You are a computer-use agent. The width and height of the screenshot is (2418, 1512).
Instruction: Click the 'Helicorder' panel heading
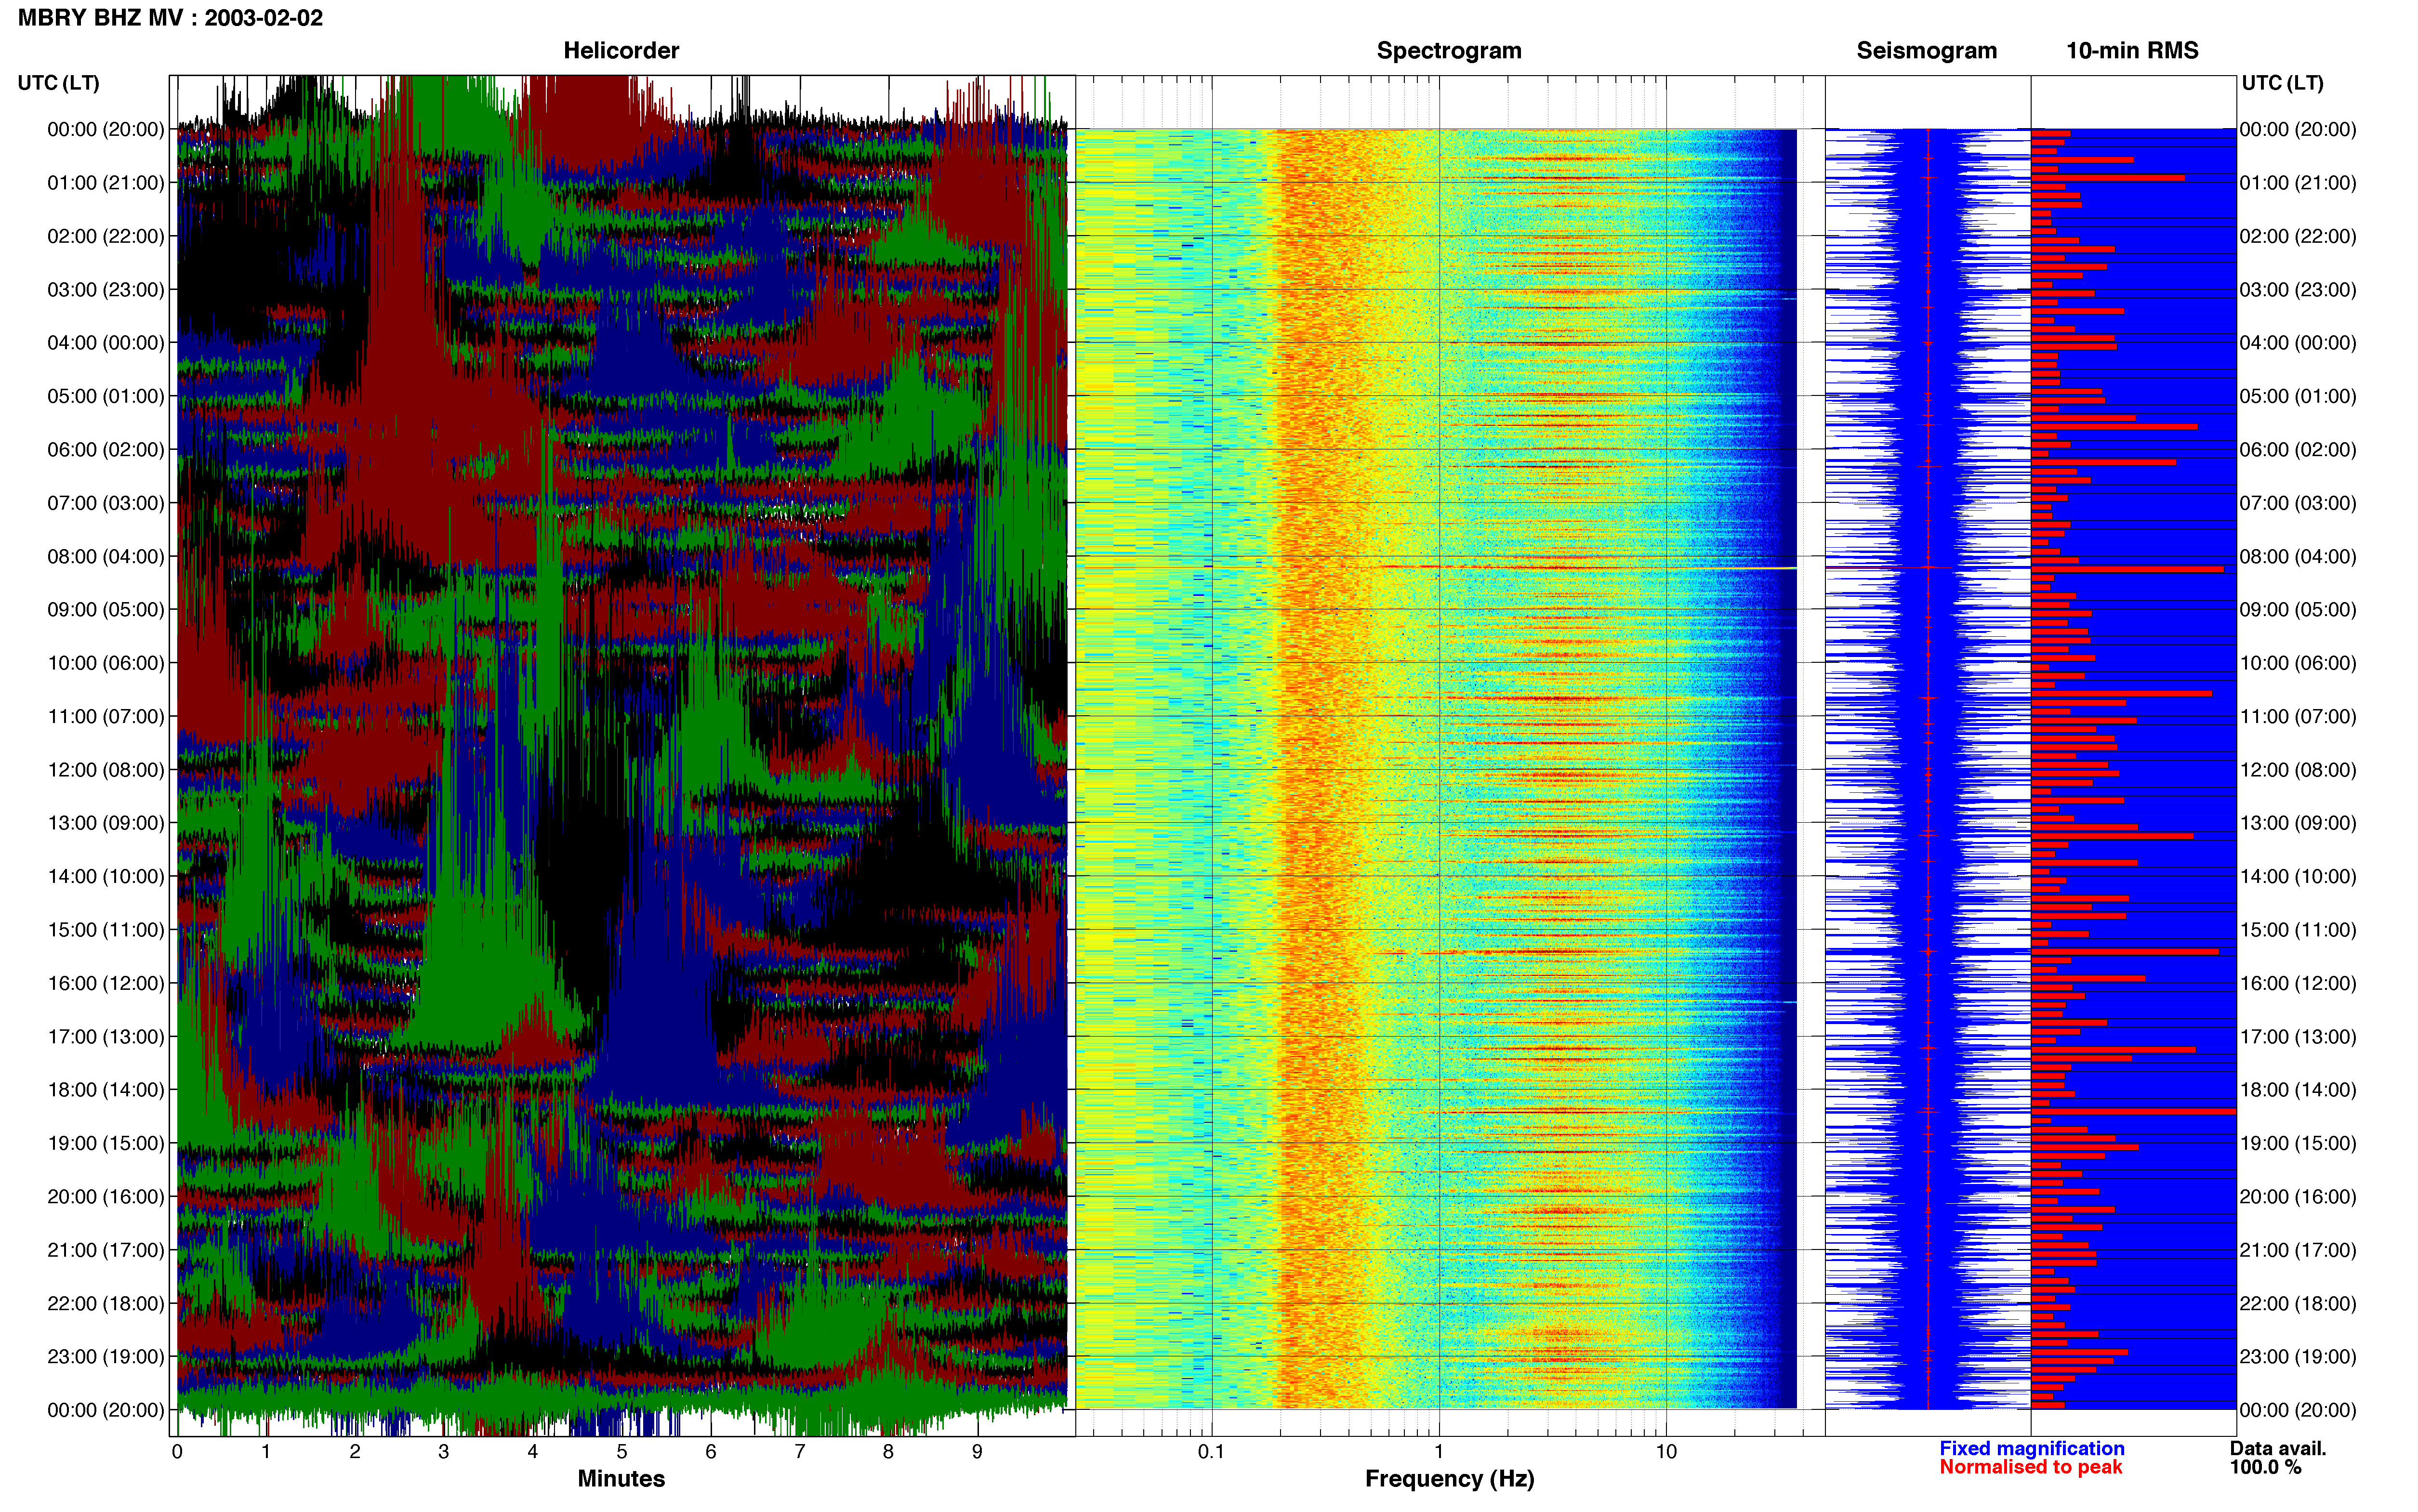[x=621, y=50]
